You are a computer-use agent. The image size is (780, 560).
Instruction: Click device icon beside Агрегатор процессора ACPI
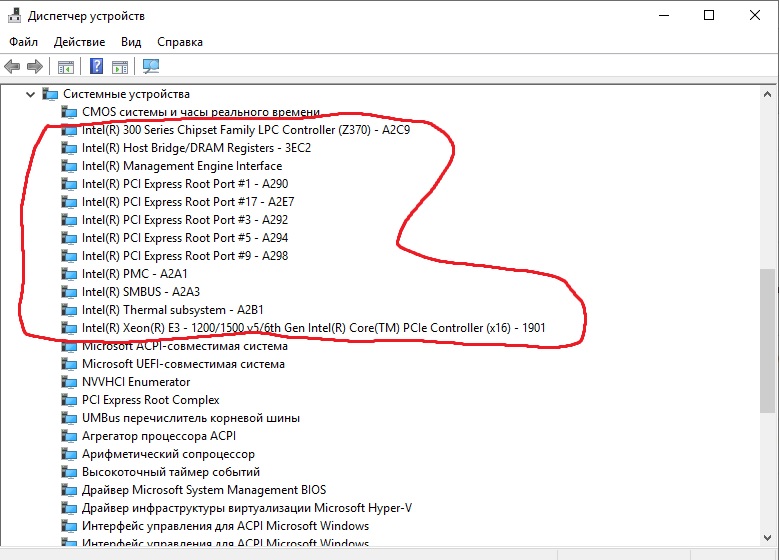pyautogui.click(x=69, y=436)
